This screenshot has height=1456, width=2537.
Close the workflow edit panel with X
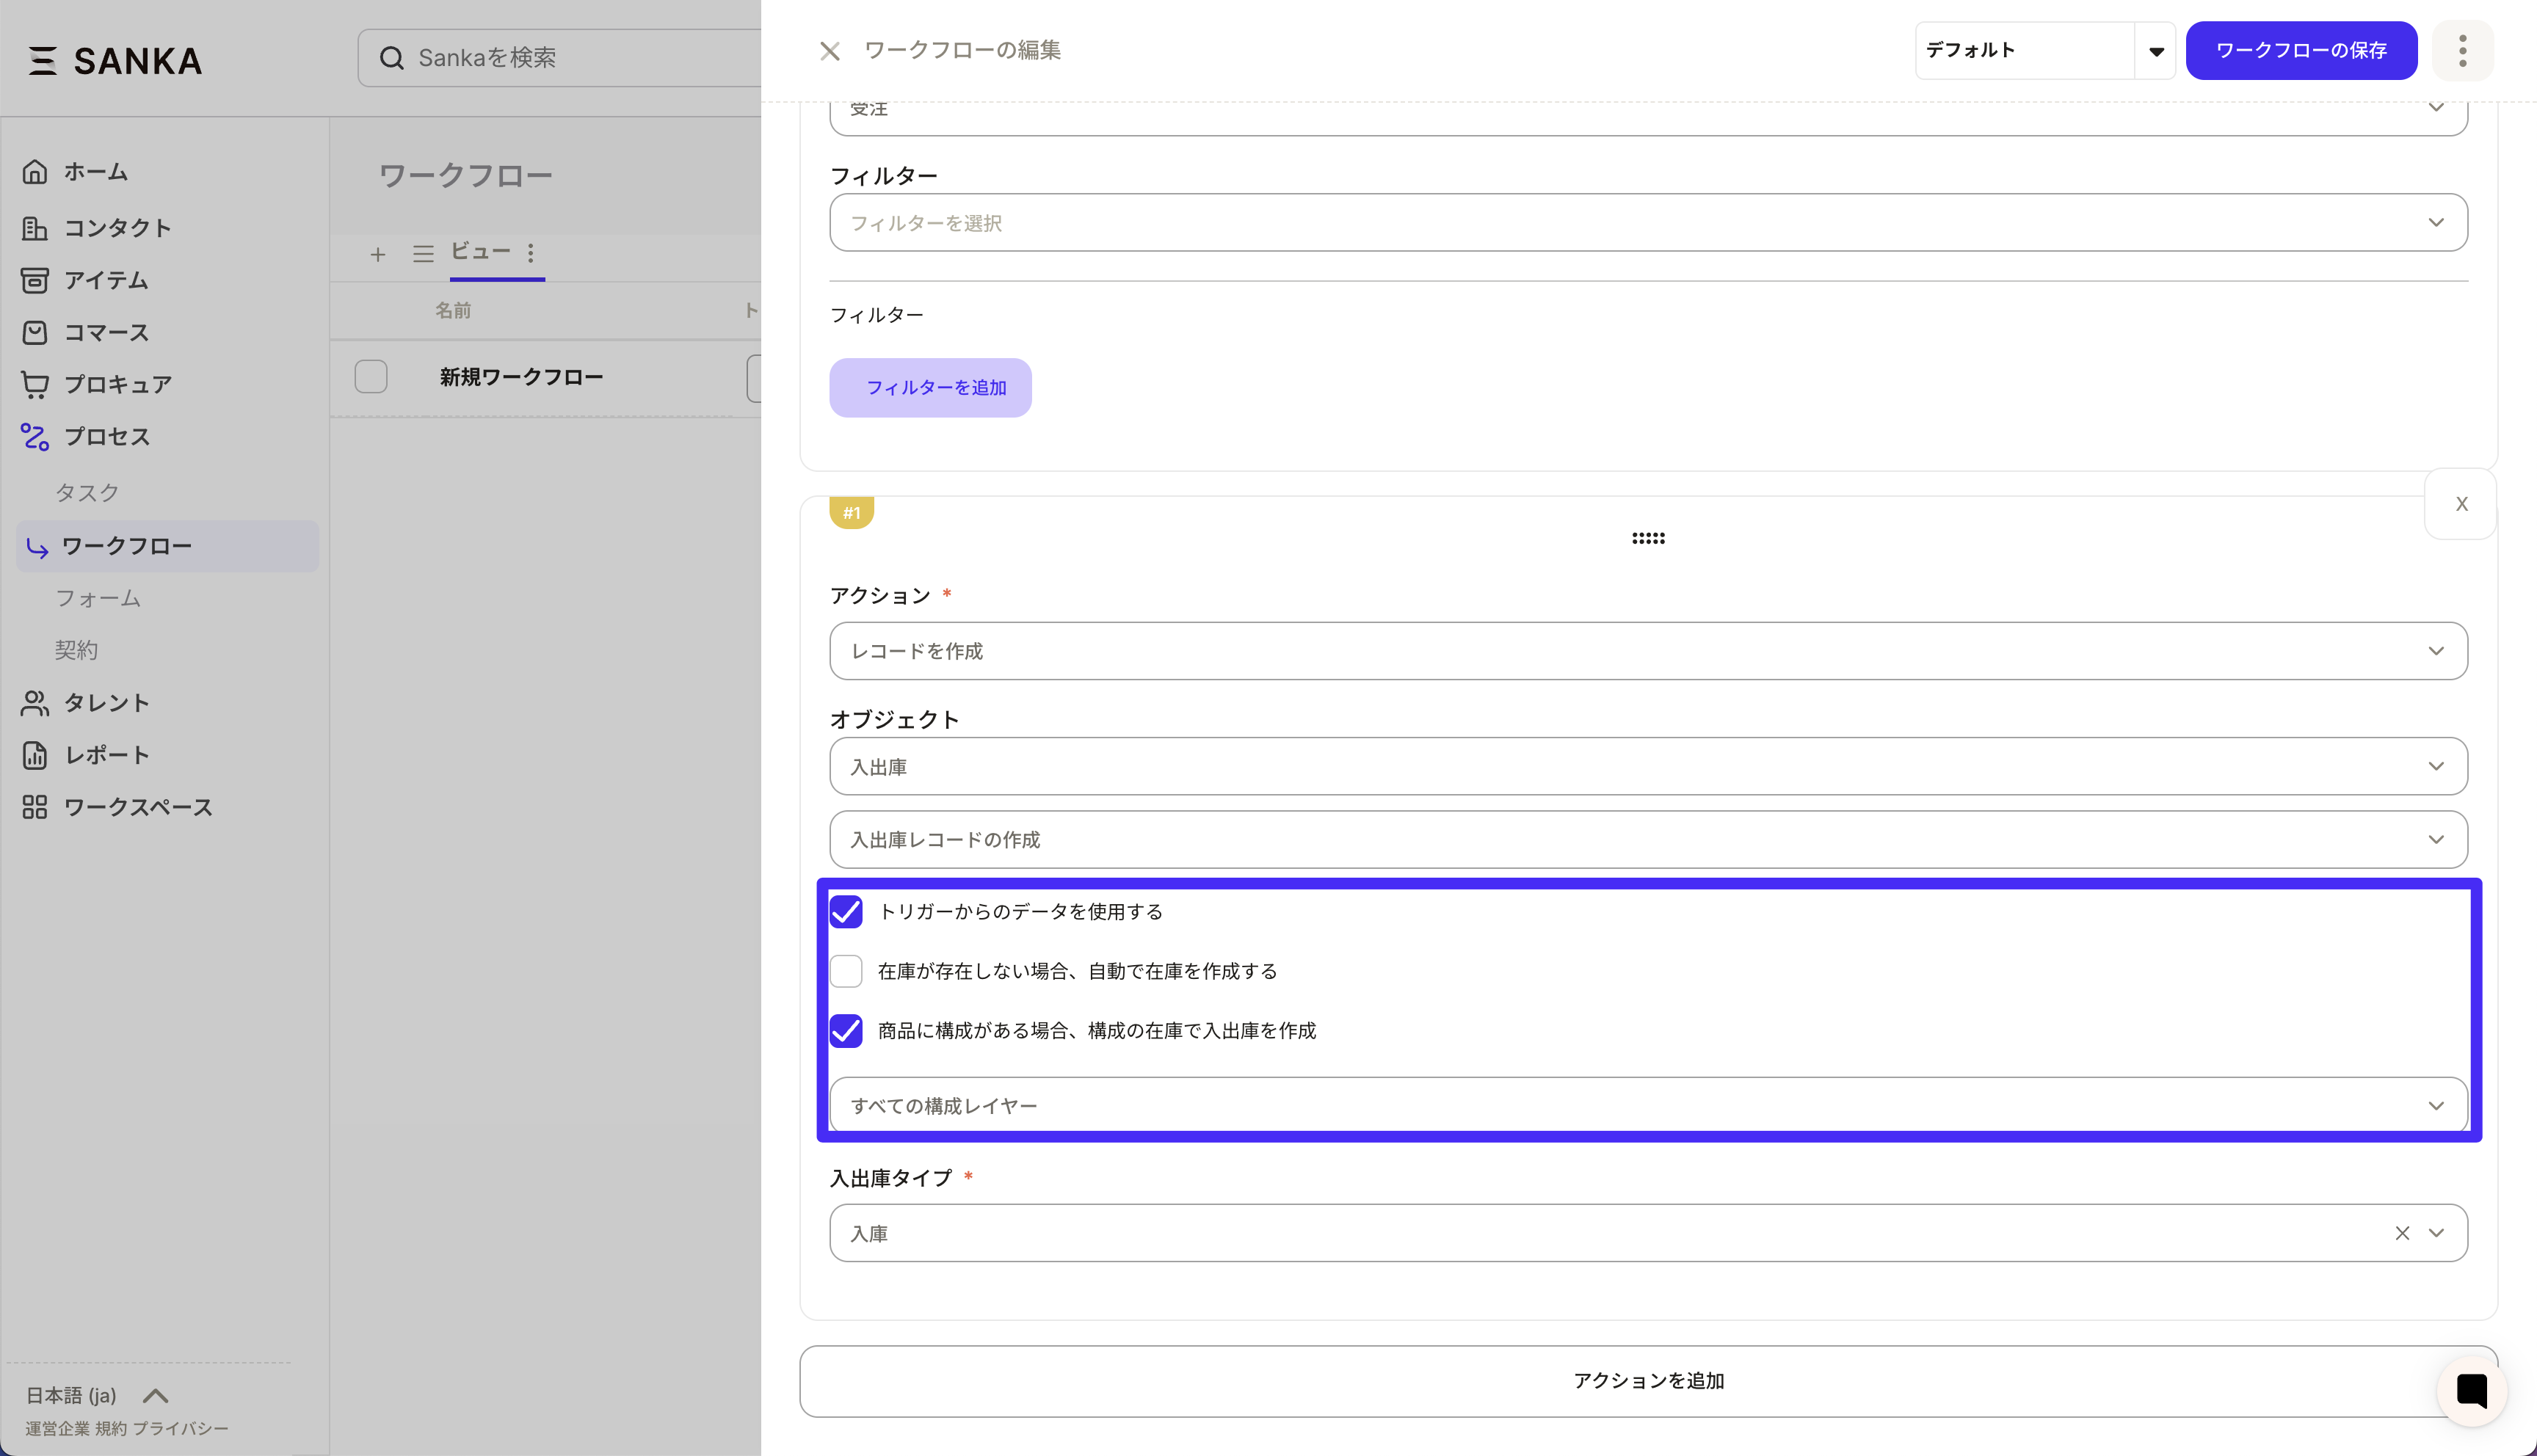click(829, 50)
